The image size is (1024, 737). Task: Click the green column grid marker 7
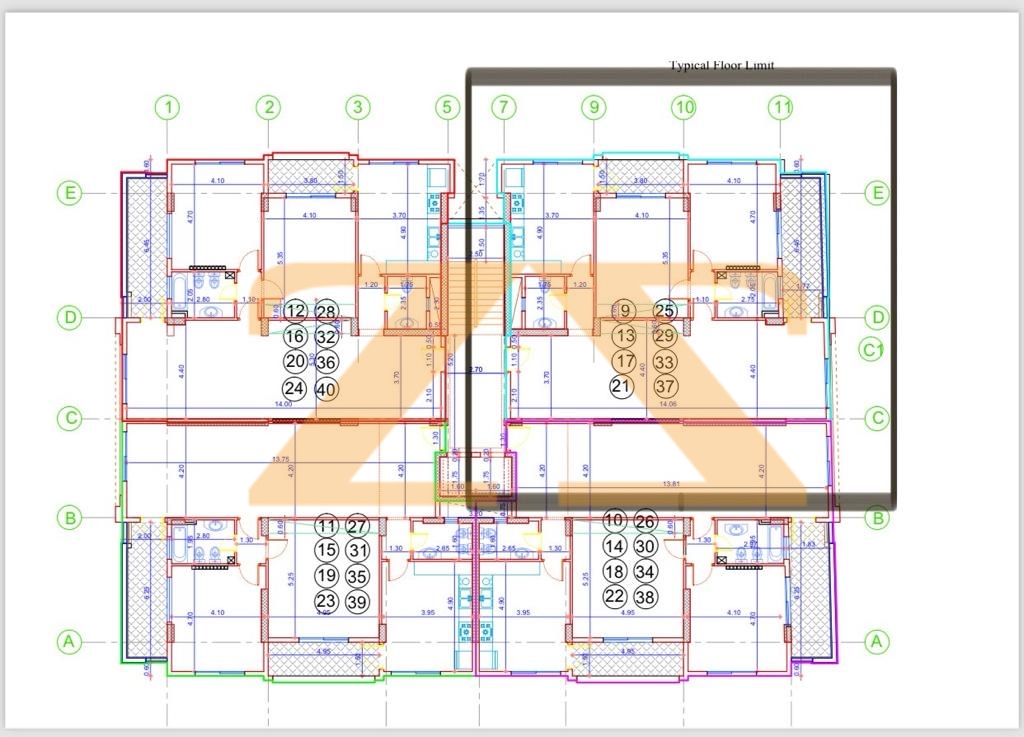coord(503,107)
